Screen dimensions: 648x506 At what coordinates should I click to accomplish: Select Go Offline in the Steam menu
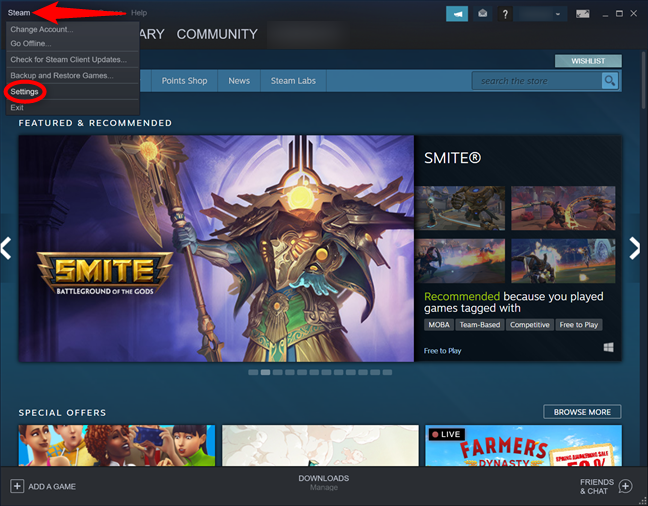click(31, 43)
